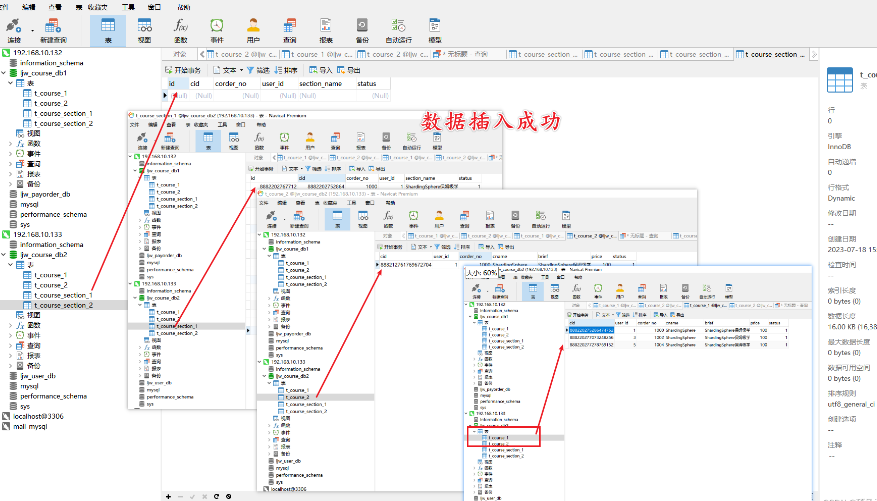Click the add record plus icon at bottom

coord(168,496)
